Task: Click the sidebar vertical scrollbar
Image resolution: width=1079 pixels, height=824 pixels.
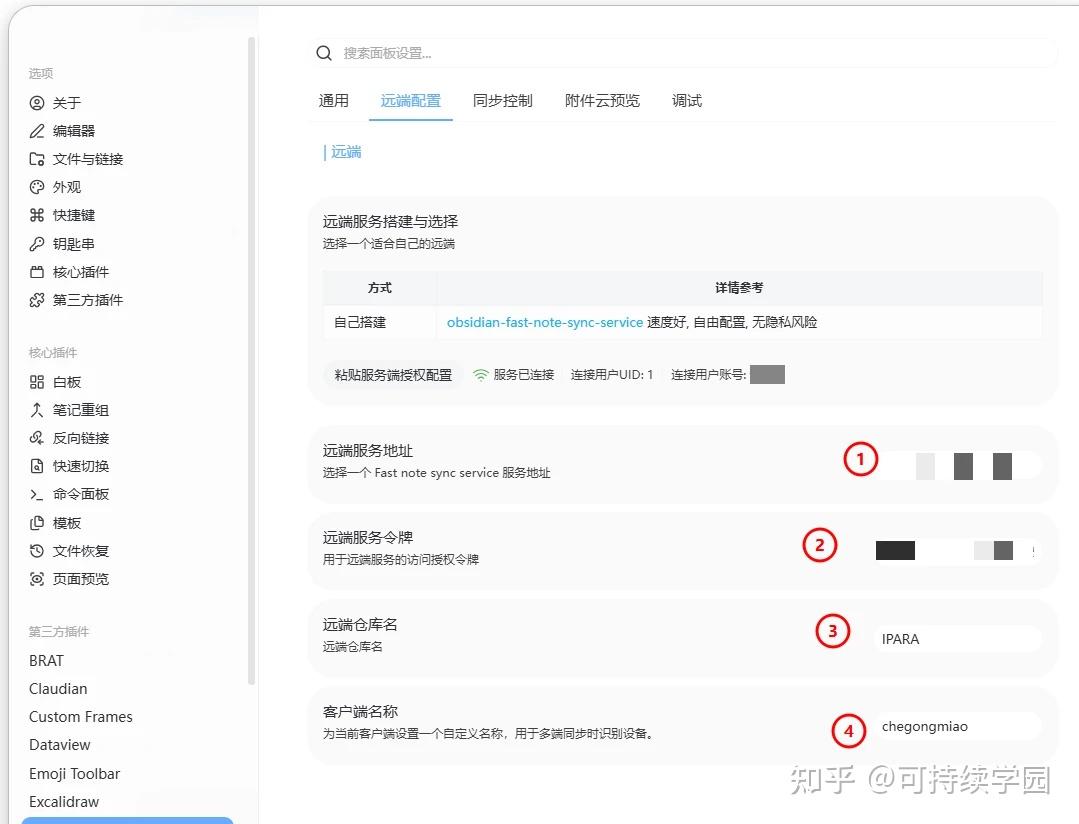Action: (x=251, y=361)
